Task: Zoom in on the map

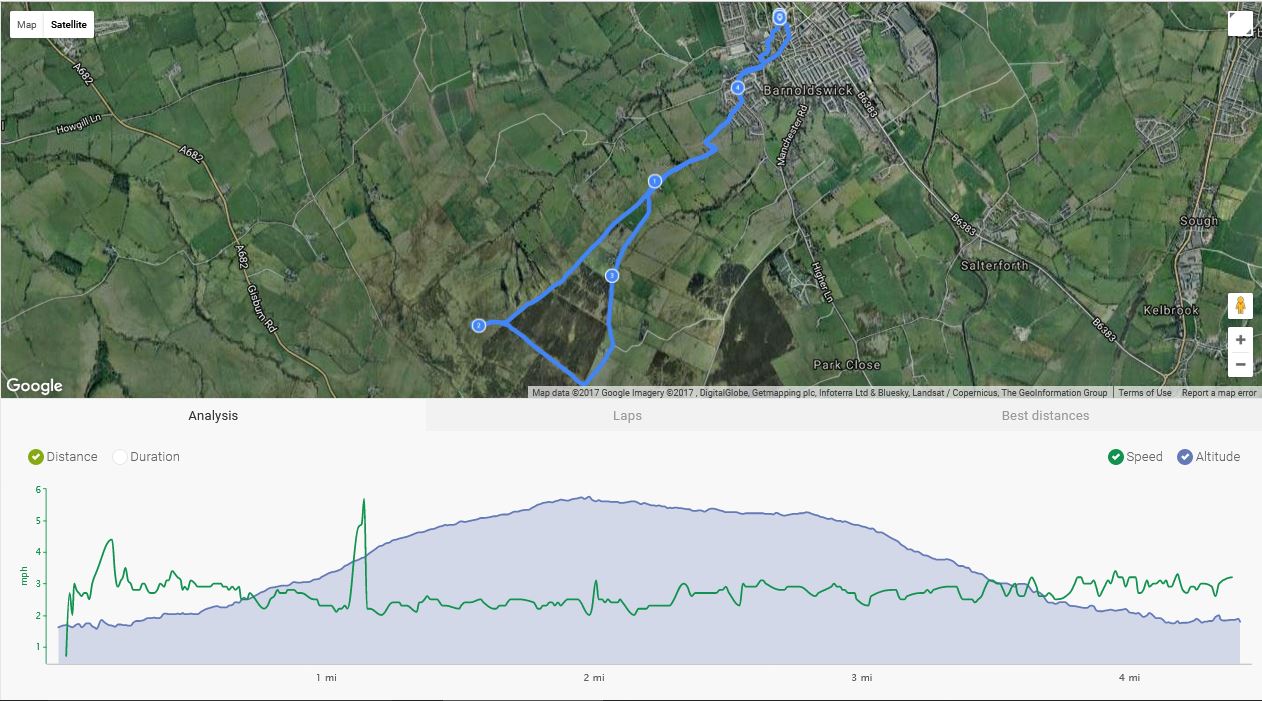Action: 1240,340
